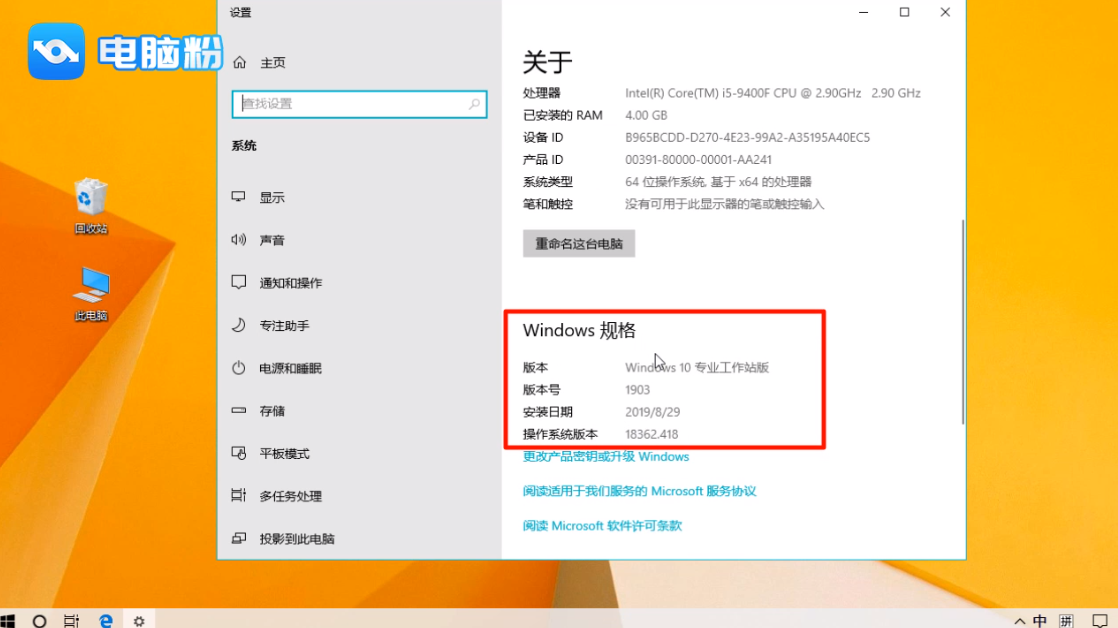Click the 关于 page heading
This screenshot has height=628, width=1118.
click(x=548, y=62)
